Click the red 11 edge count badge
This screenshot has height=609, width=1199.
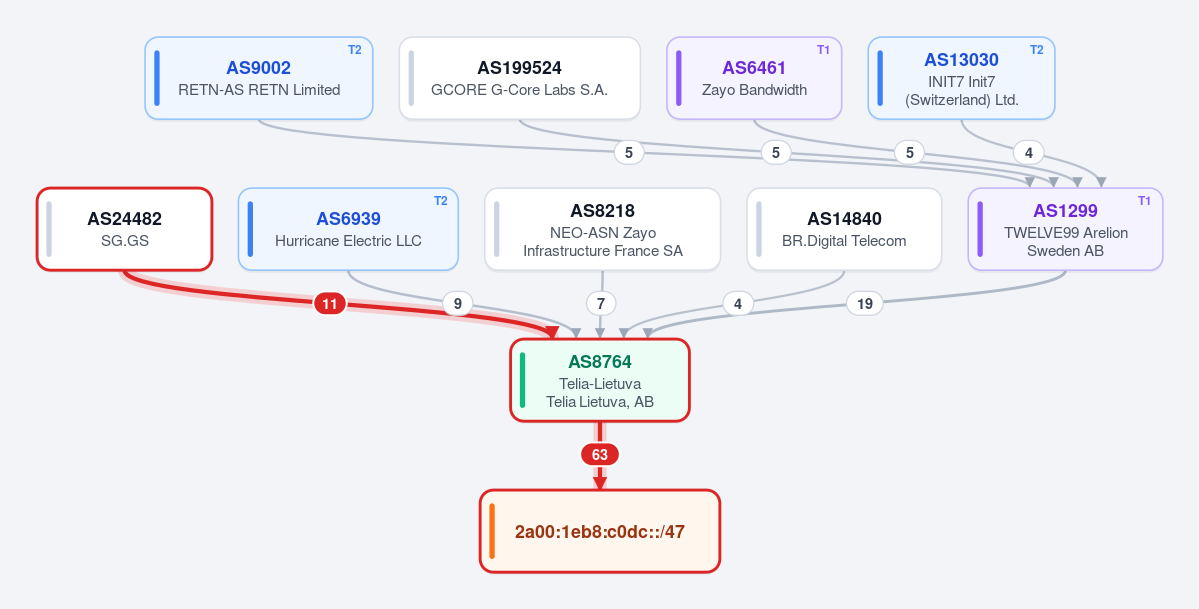point(330,304)
